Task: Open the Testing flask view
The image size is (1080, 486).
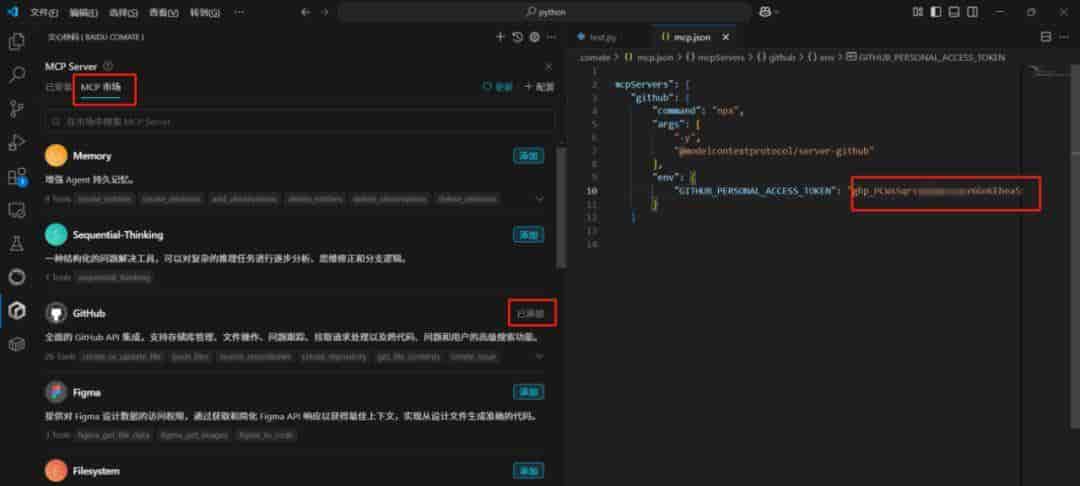Action: [17, 243]
